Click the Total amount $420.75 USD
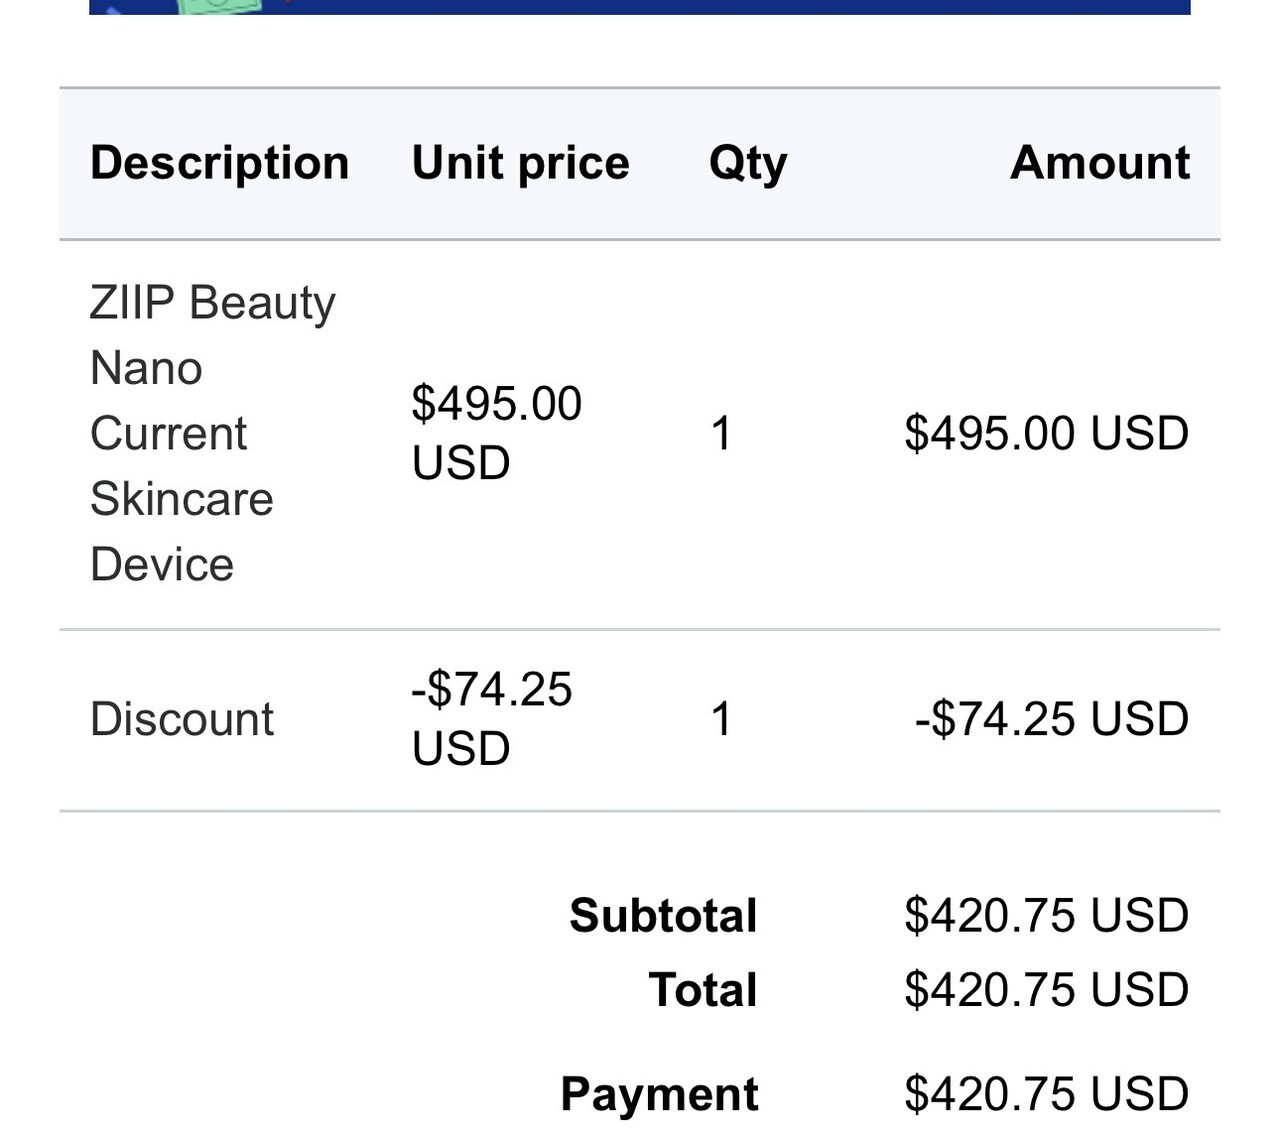The width and height of the screenshot is (1280, 1136). coord(1046,990)
